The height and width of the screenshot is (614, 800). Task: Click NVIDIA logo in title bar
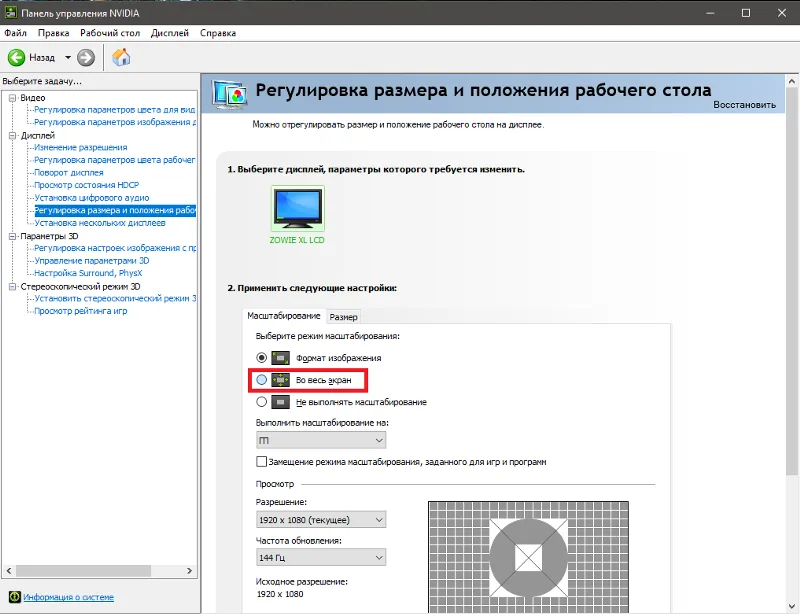[10, 13]
